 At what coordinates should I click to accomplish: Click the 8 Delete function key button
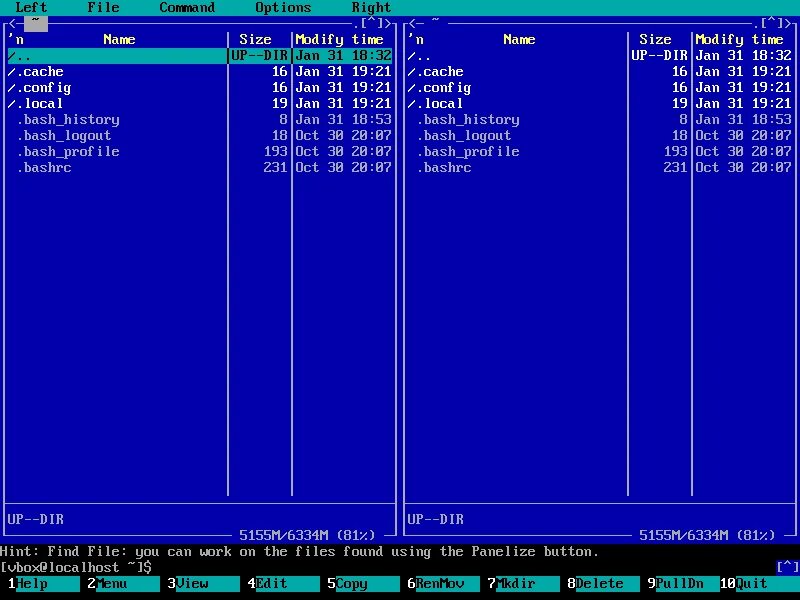click(x=604, y=583)
